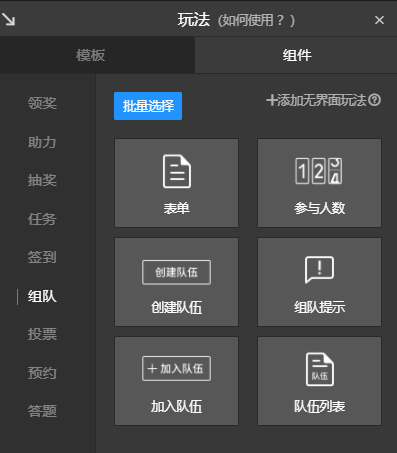Switch to the 组件 tab
Viewport: 397px width, 453px height.
point(296,55)
